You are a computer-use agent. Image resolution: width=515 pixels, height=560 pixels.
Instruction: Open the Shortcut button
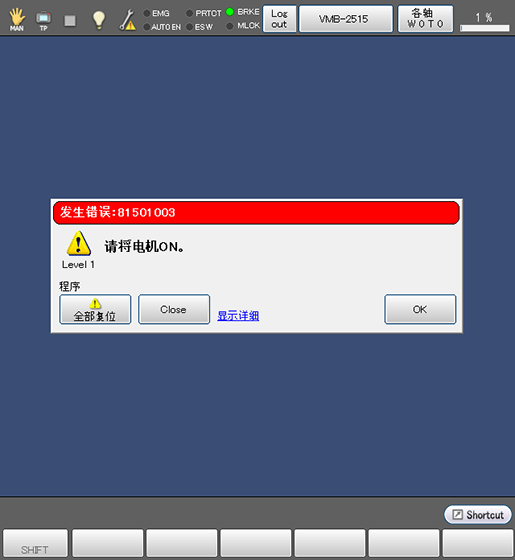point(478,515)
